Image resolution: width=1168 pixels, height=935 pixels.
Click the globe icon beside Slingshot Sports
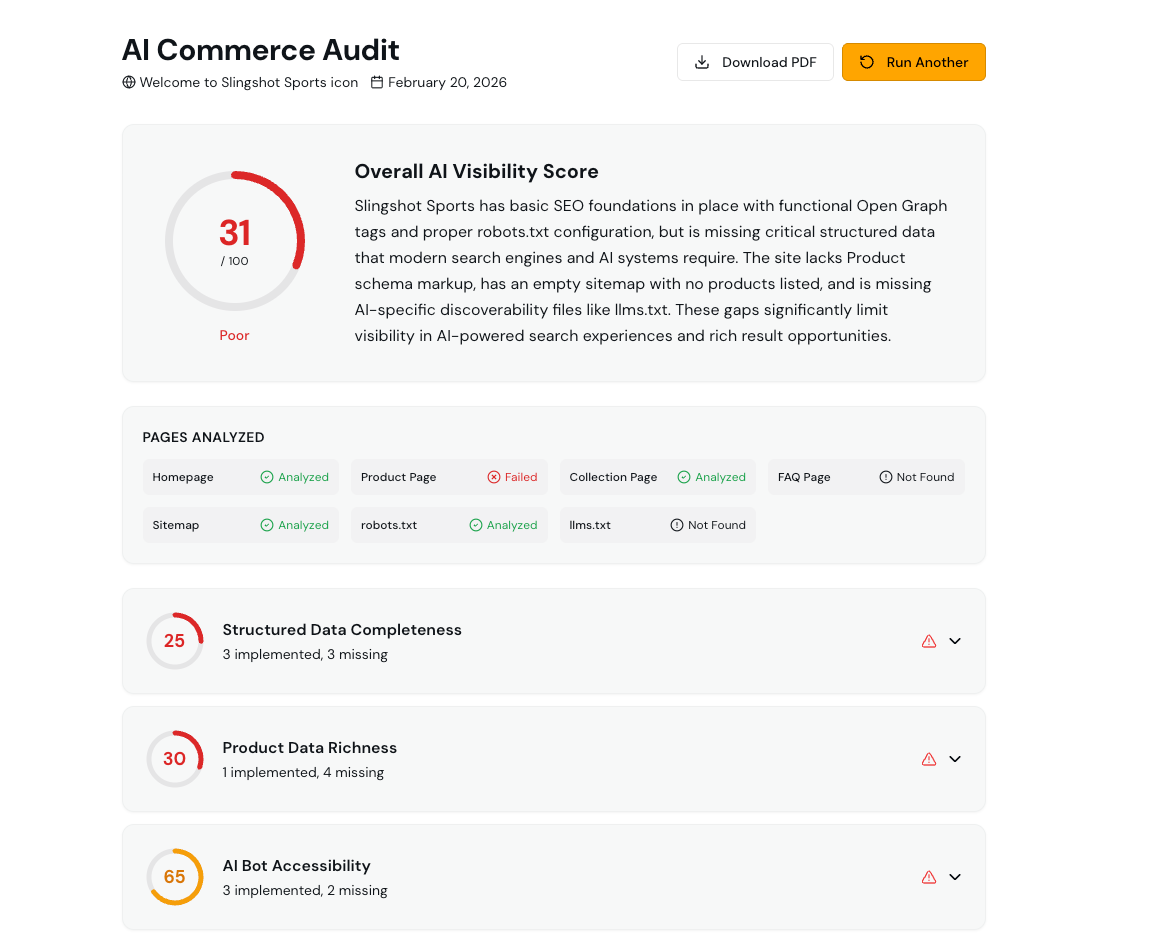pyautogui.click(x=128, y=82)
